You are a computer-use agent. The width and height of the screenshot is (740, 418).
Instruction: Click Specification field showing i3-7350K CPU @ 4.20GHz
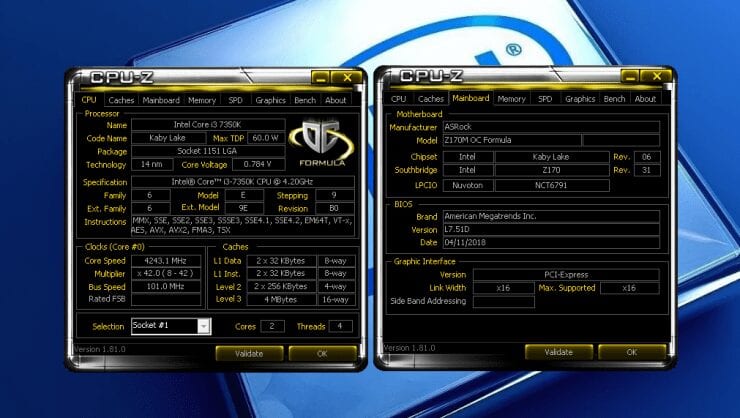click(243, 182)
